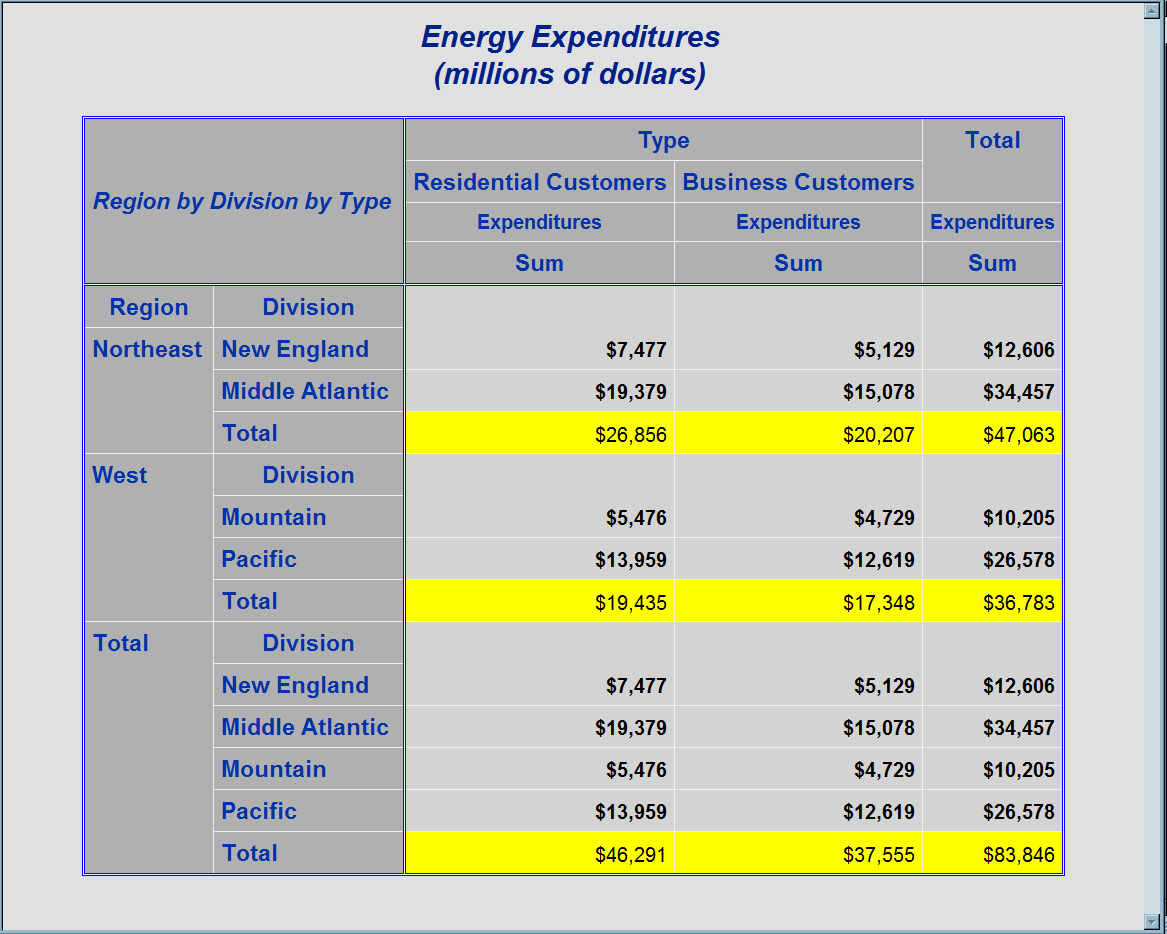This screenshot has width=1167, height=934.
Task: Select the Region by Division by Type header
Action: 243,201
